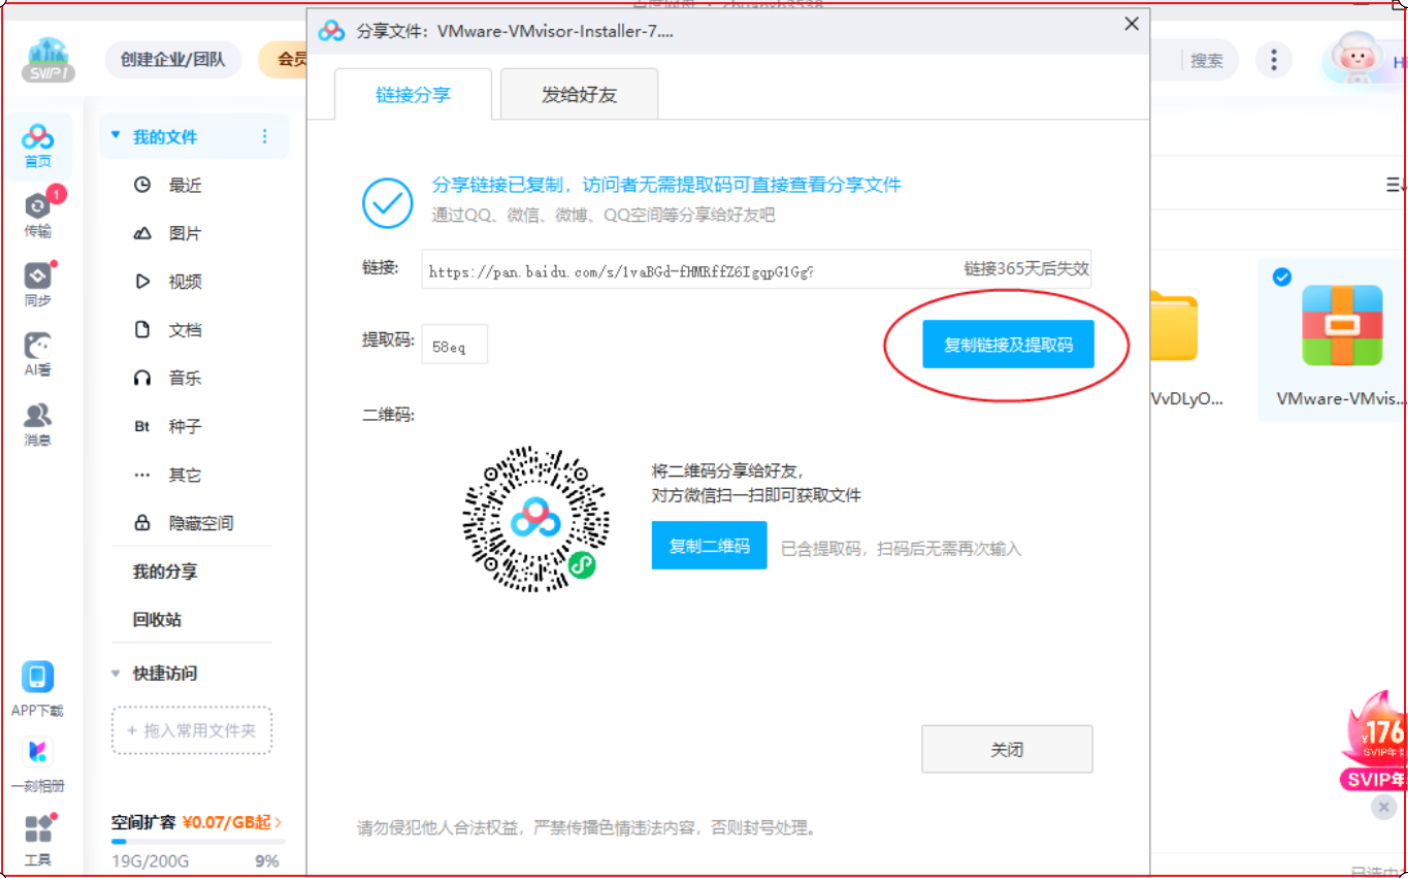This screenshot has width=1408, height=878.
Task: Open the 文档 documents category
Action: 185,329
